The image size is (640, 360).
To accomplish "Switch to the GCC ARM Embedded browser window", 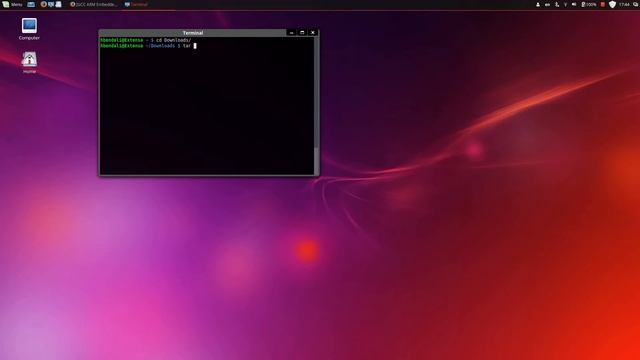I will click(94, 4).
